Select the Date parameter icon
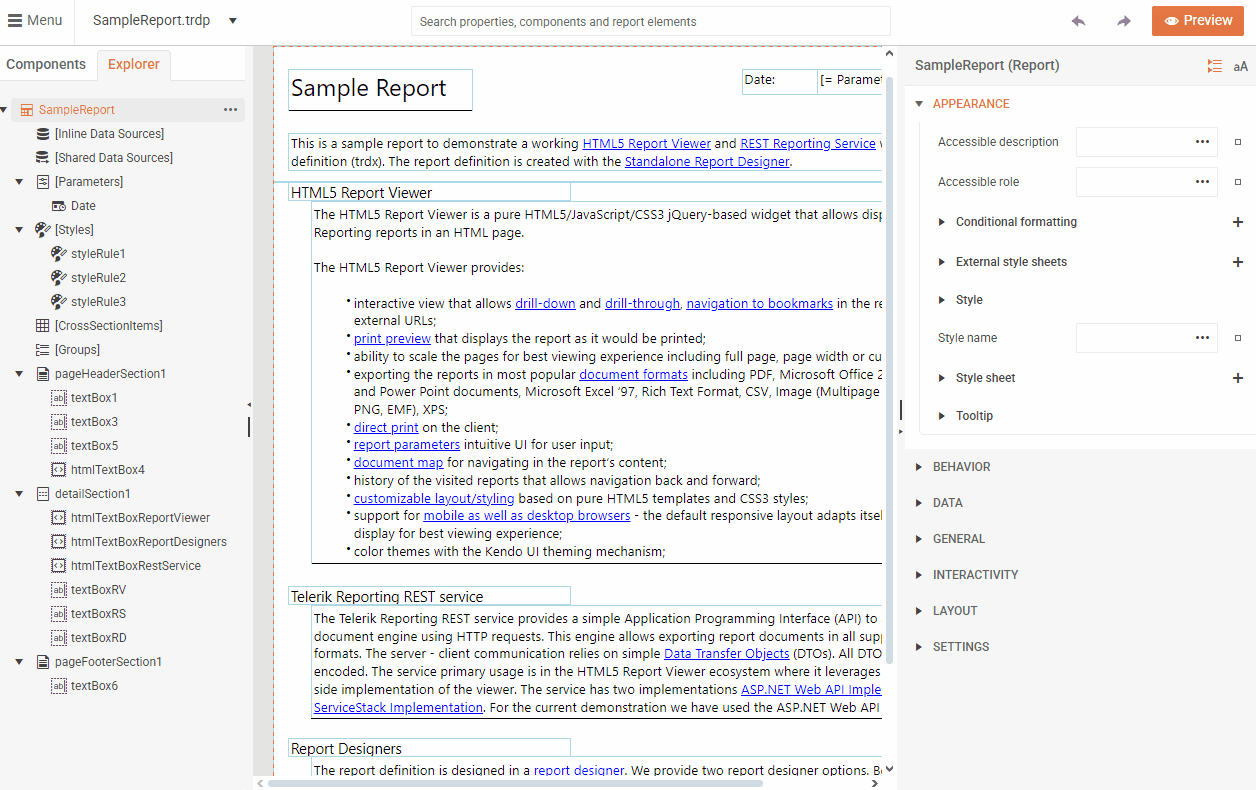This screenshot has width=1256, height=790. tap(59, 206)
